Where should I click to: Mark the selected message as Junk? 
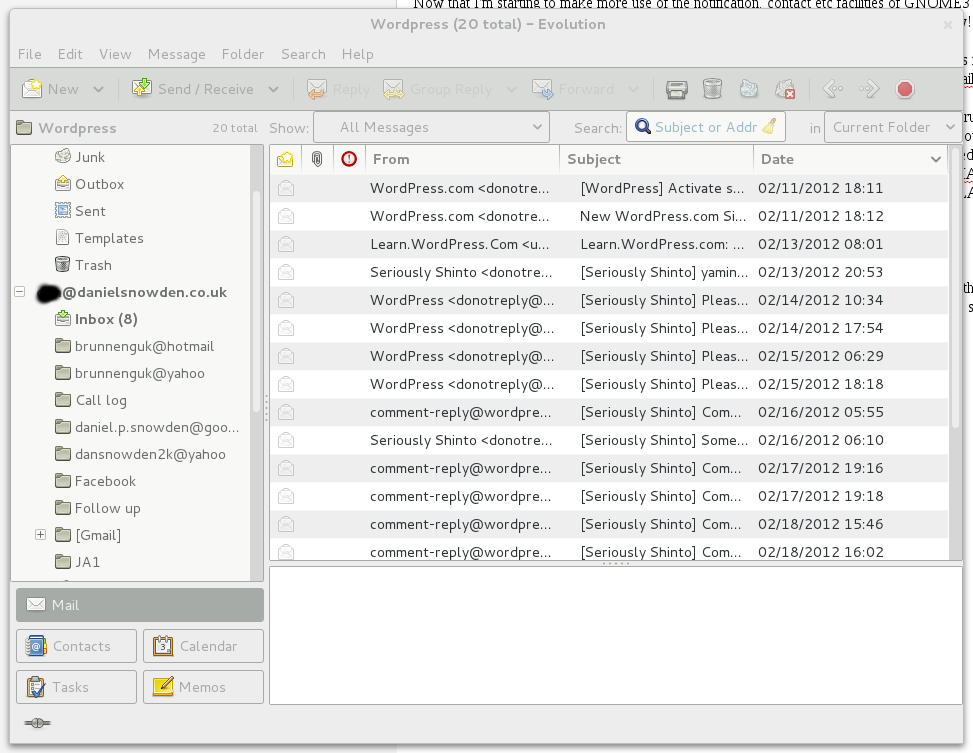(748, 89)
